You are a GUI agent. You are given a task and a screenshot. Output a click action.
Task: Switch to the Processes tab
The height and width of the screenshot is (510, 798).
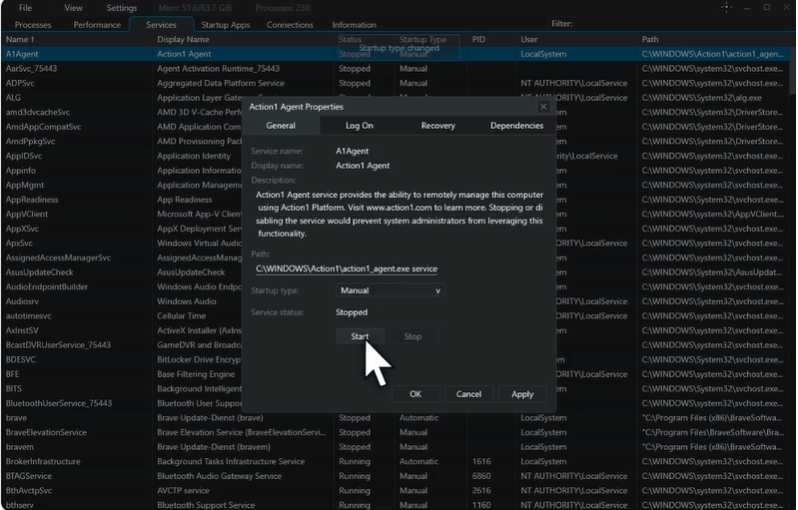33,24
